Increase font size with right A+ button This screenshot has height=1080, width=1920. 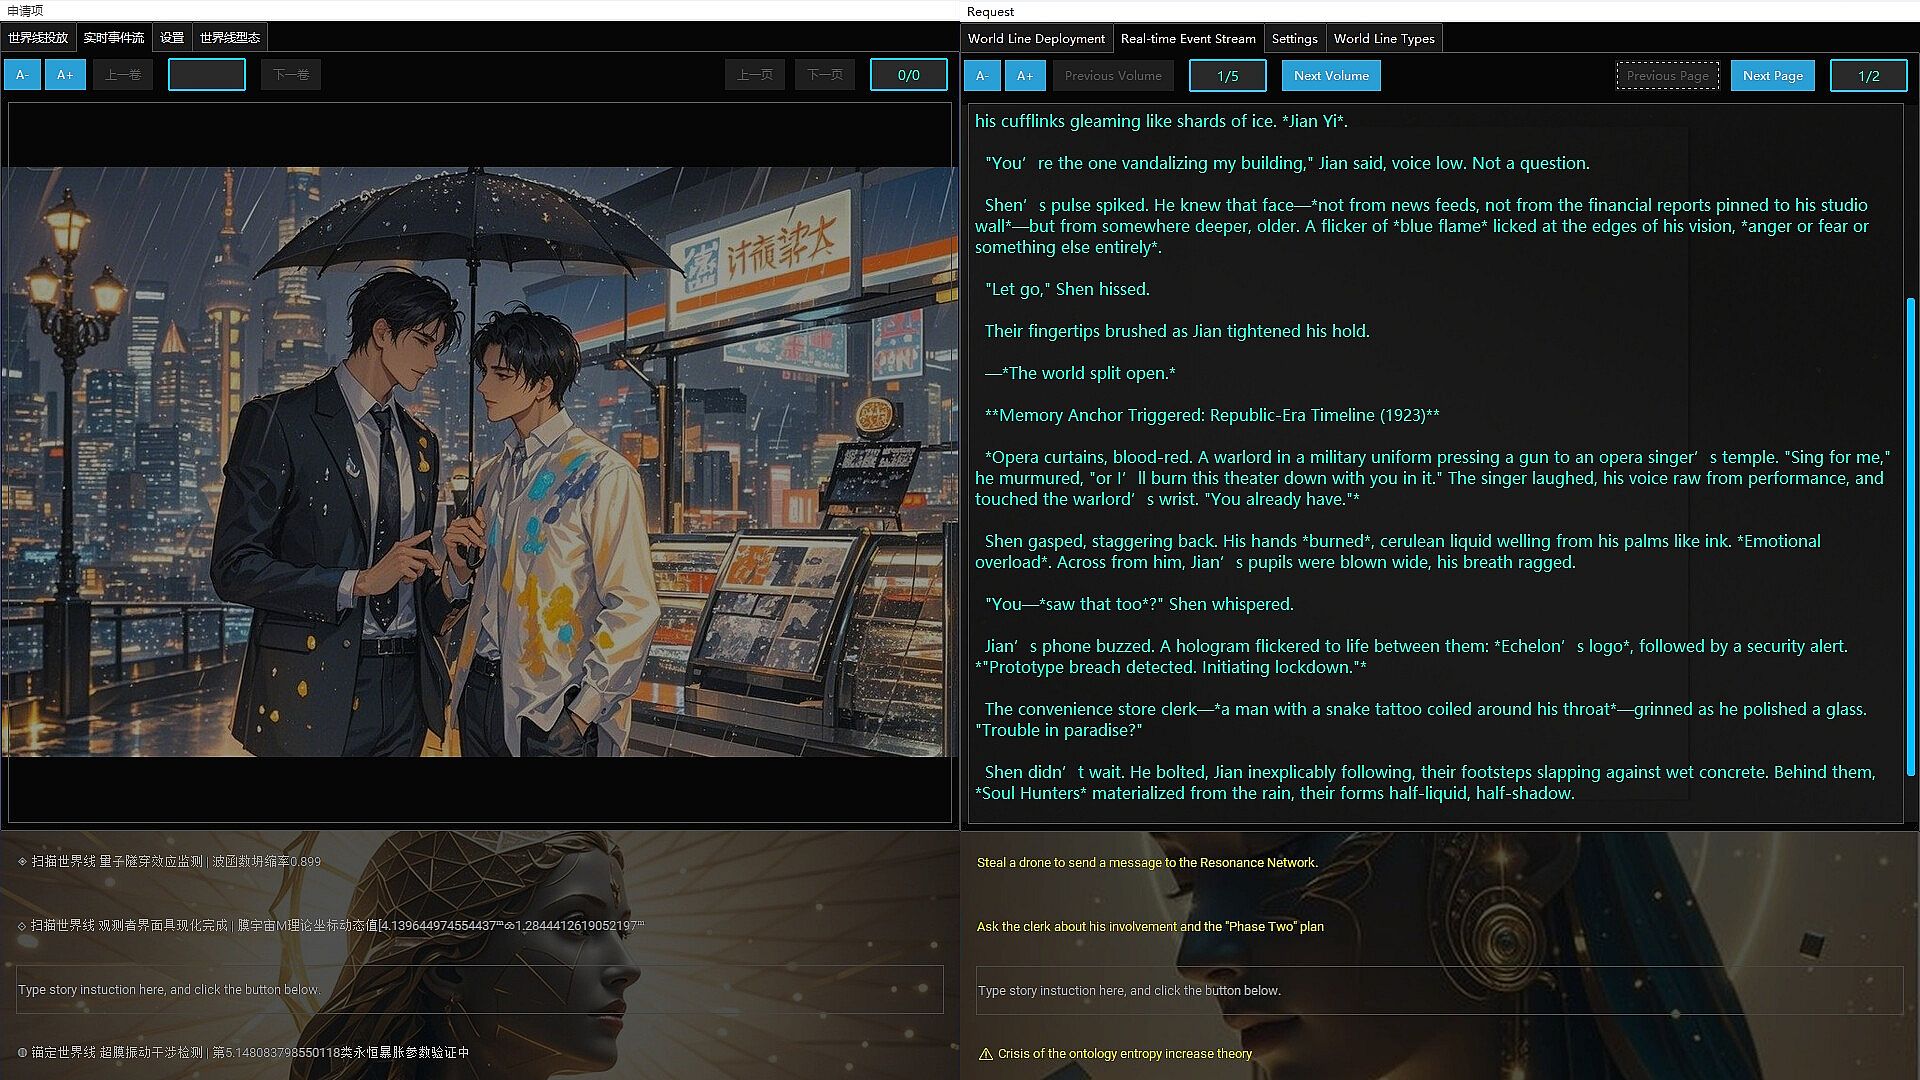1025,76
